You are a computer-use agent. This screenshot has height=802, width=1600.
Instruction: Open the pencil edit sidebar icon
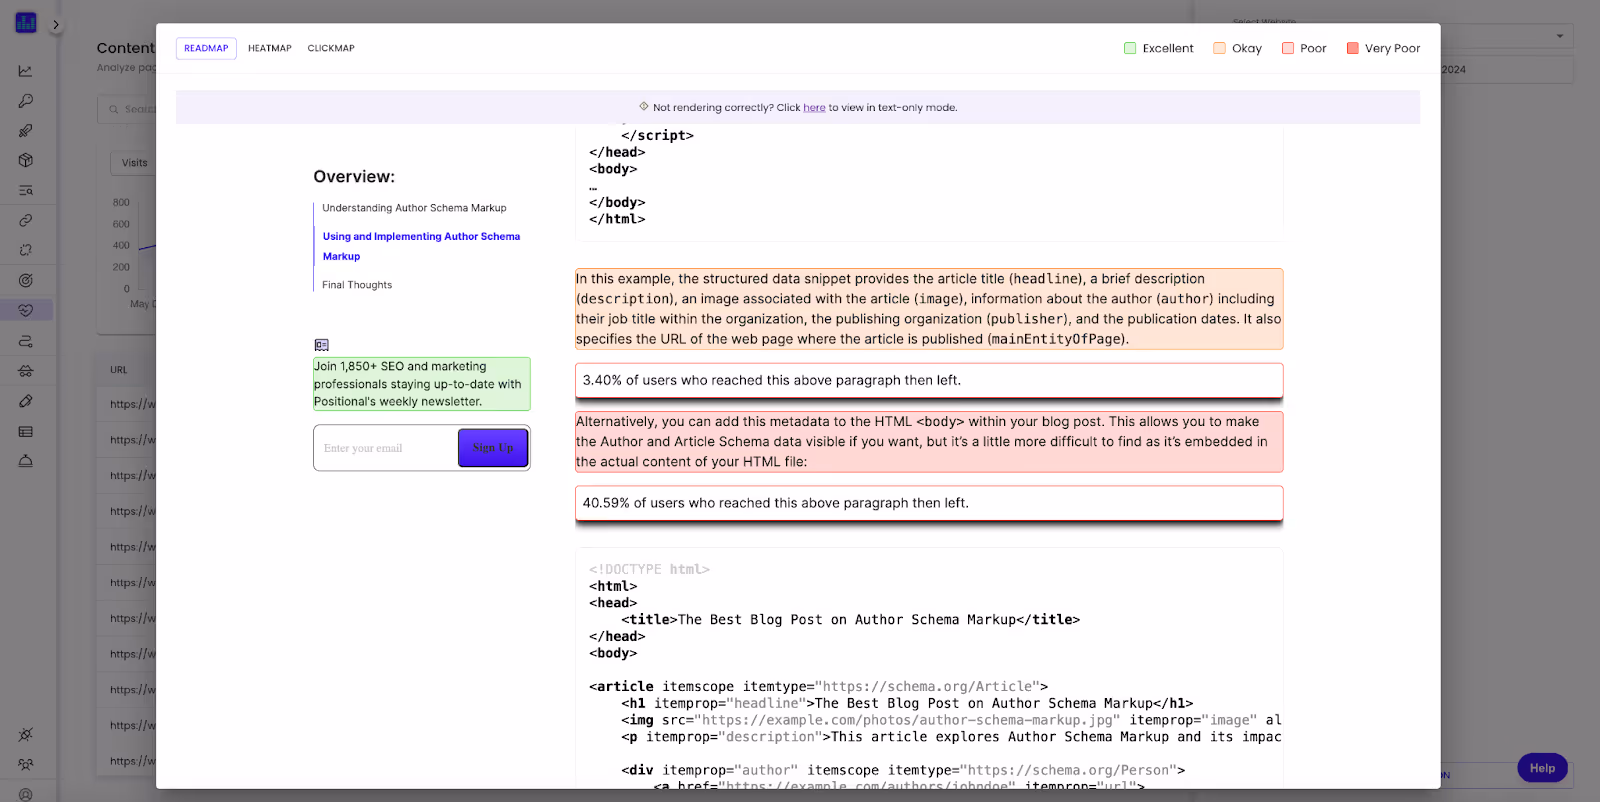(x=26, y=401)
